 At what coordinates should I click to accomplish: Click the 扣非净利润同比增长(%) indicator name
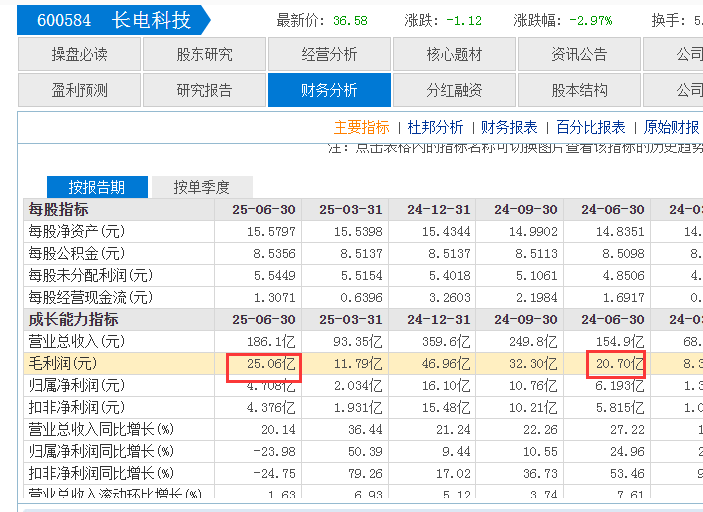(101, 473)
